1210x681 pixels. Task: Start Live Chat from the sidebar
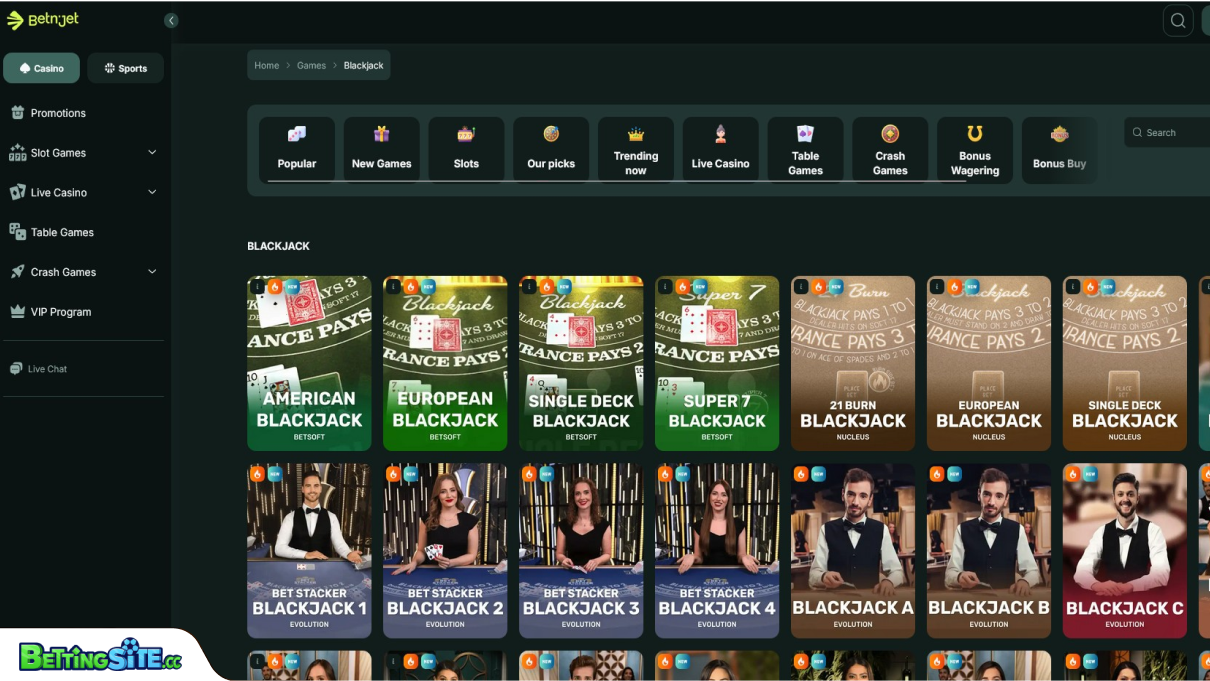(47, 368)
